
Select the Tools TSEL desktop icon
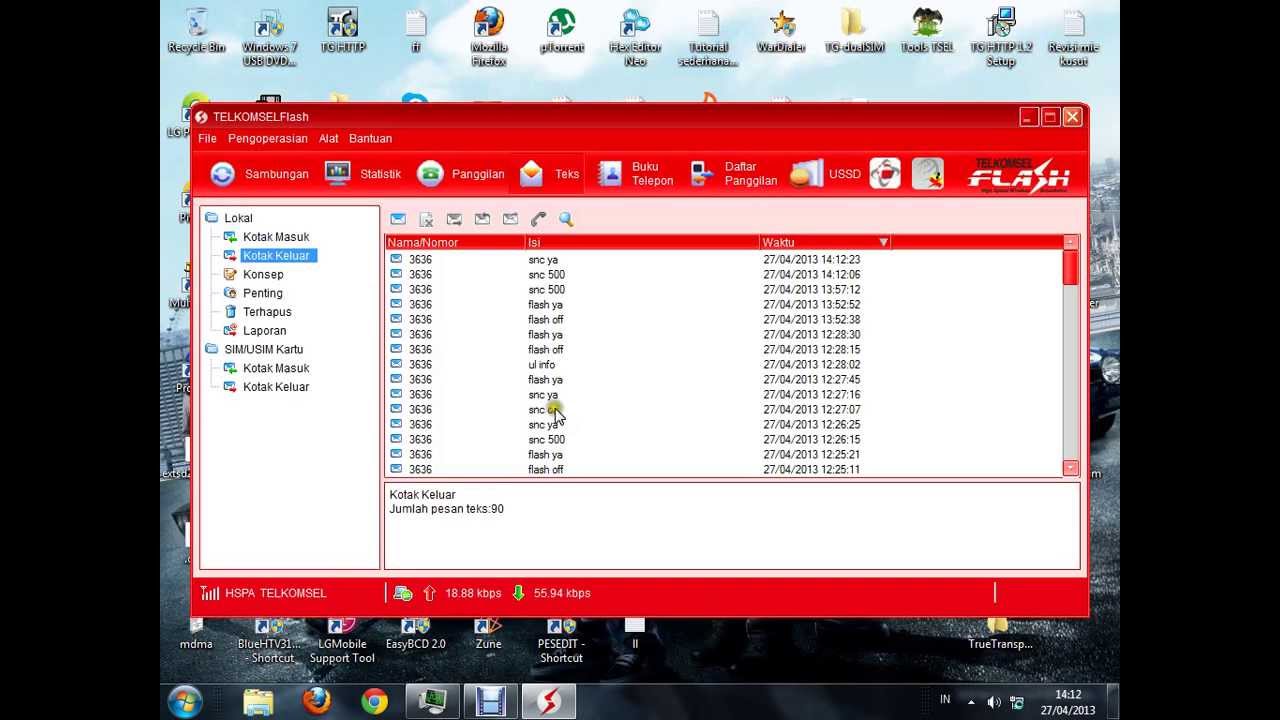coord(927,31)
